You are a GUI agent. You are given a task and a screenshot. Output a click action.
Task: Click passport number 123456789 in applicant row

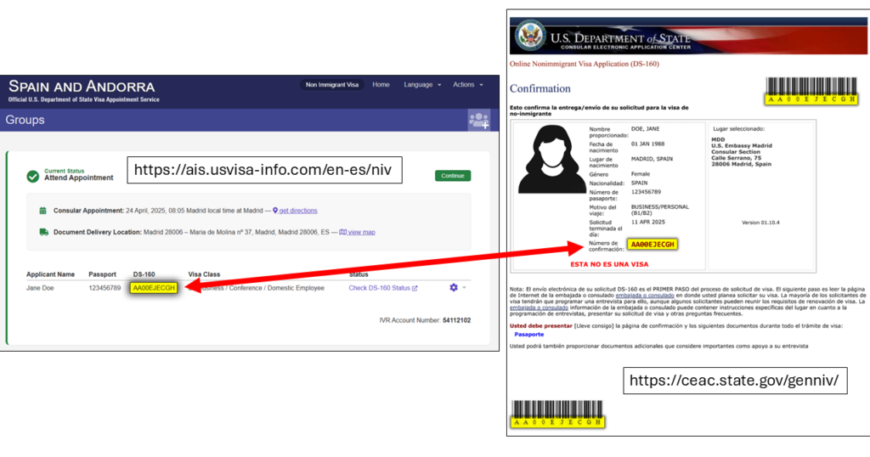[104, 288]
